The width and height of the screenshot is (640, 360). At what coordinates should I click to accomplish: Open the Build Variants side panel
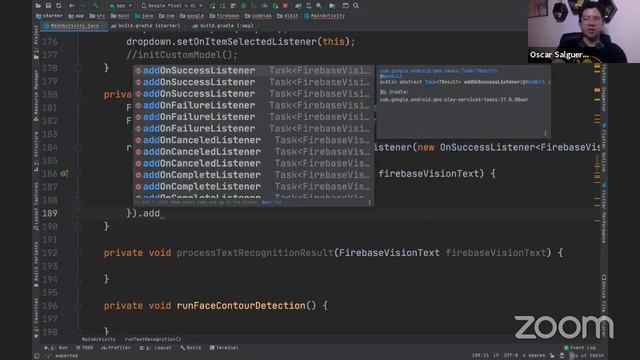click(36, 264)
